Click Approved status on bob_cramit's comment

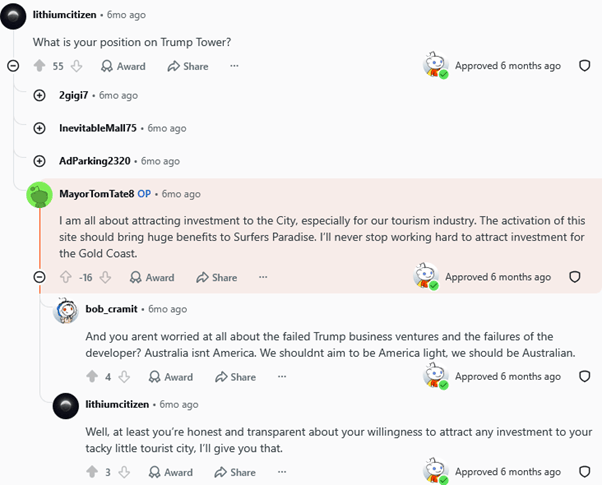(x=508, y=377)
